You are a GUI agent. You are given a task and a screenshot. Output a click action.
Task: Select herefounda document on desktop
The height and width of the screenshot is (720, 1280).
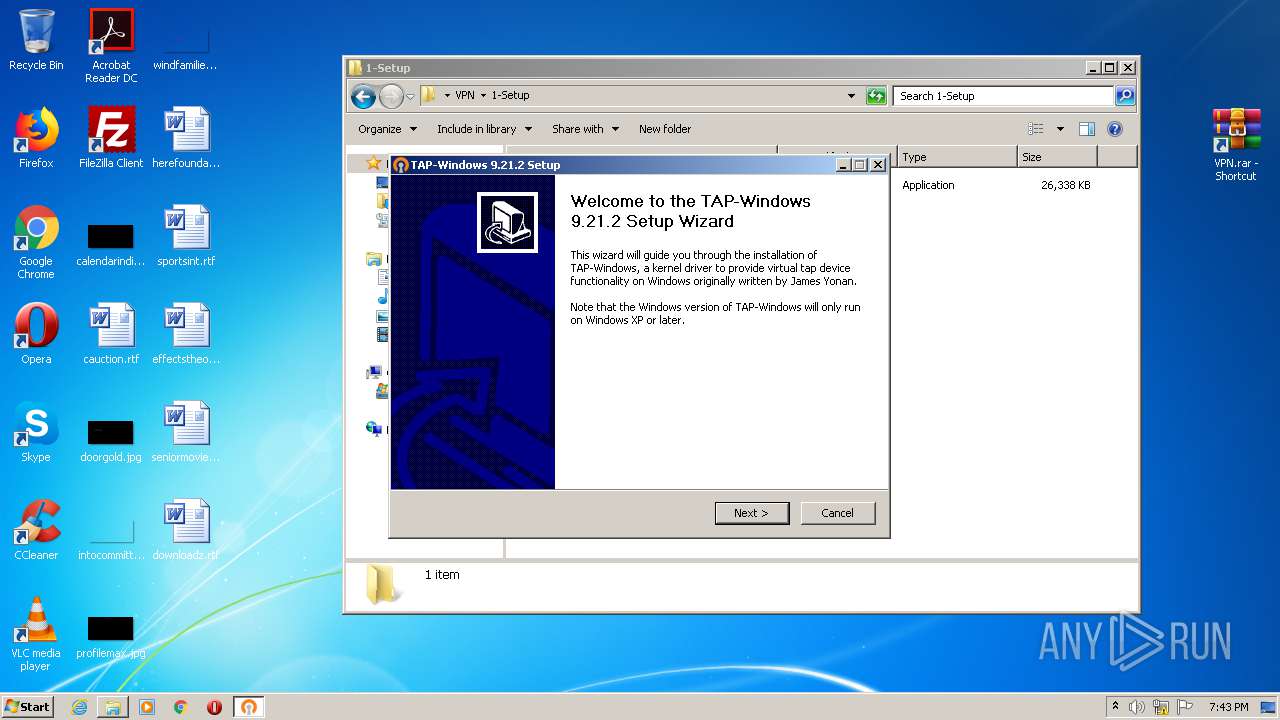coord(186,138)
